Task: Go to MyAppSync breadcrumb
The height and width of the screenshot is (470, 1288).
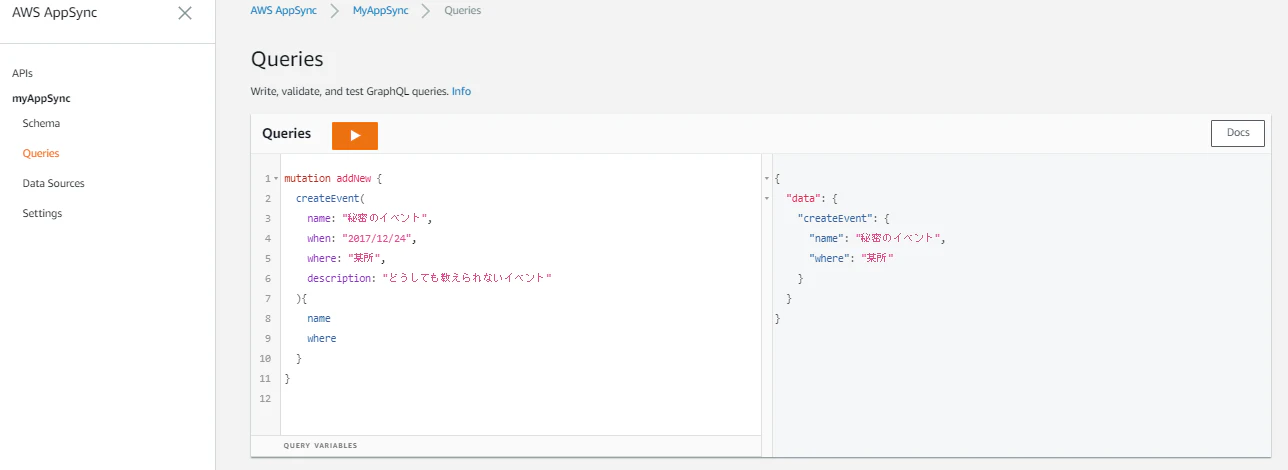Action: click(381, 10)
